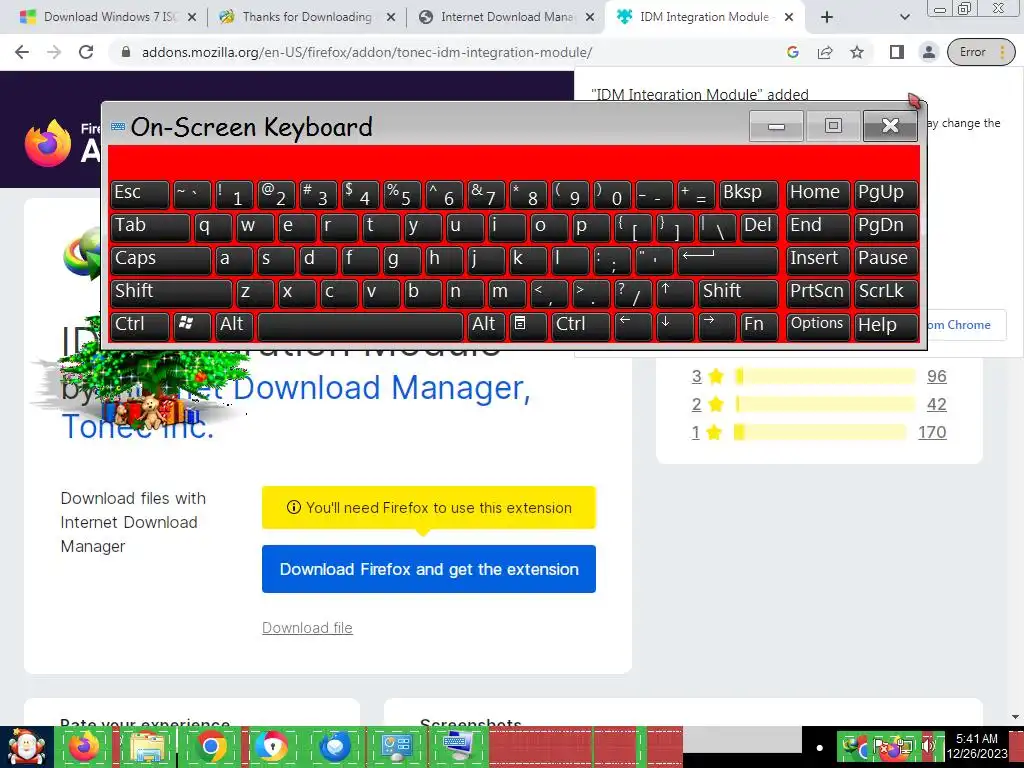The image size is (1024, 768).
Task: Click the letter q key
Action: 213,227
